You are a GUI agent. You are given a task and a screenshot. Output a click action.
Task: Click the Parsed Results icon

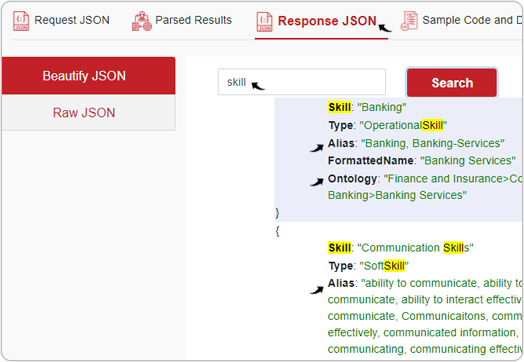tap(142, 21)
